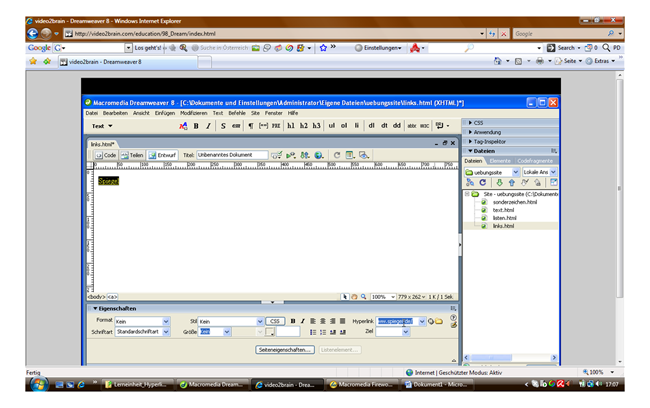650x408 pixels.
Task: Switch to Code view
Action: [x=105, y=155]
